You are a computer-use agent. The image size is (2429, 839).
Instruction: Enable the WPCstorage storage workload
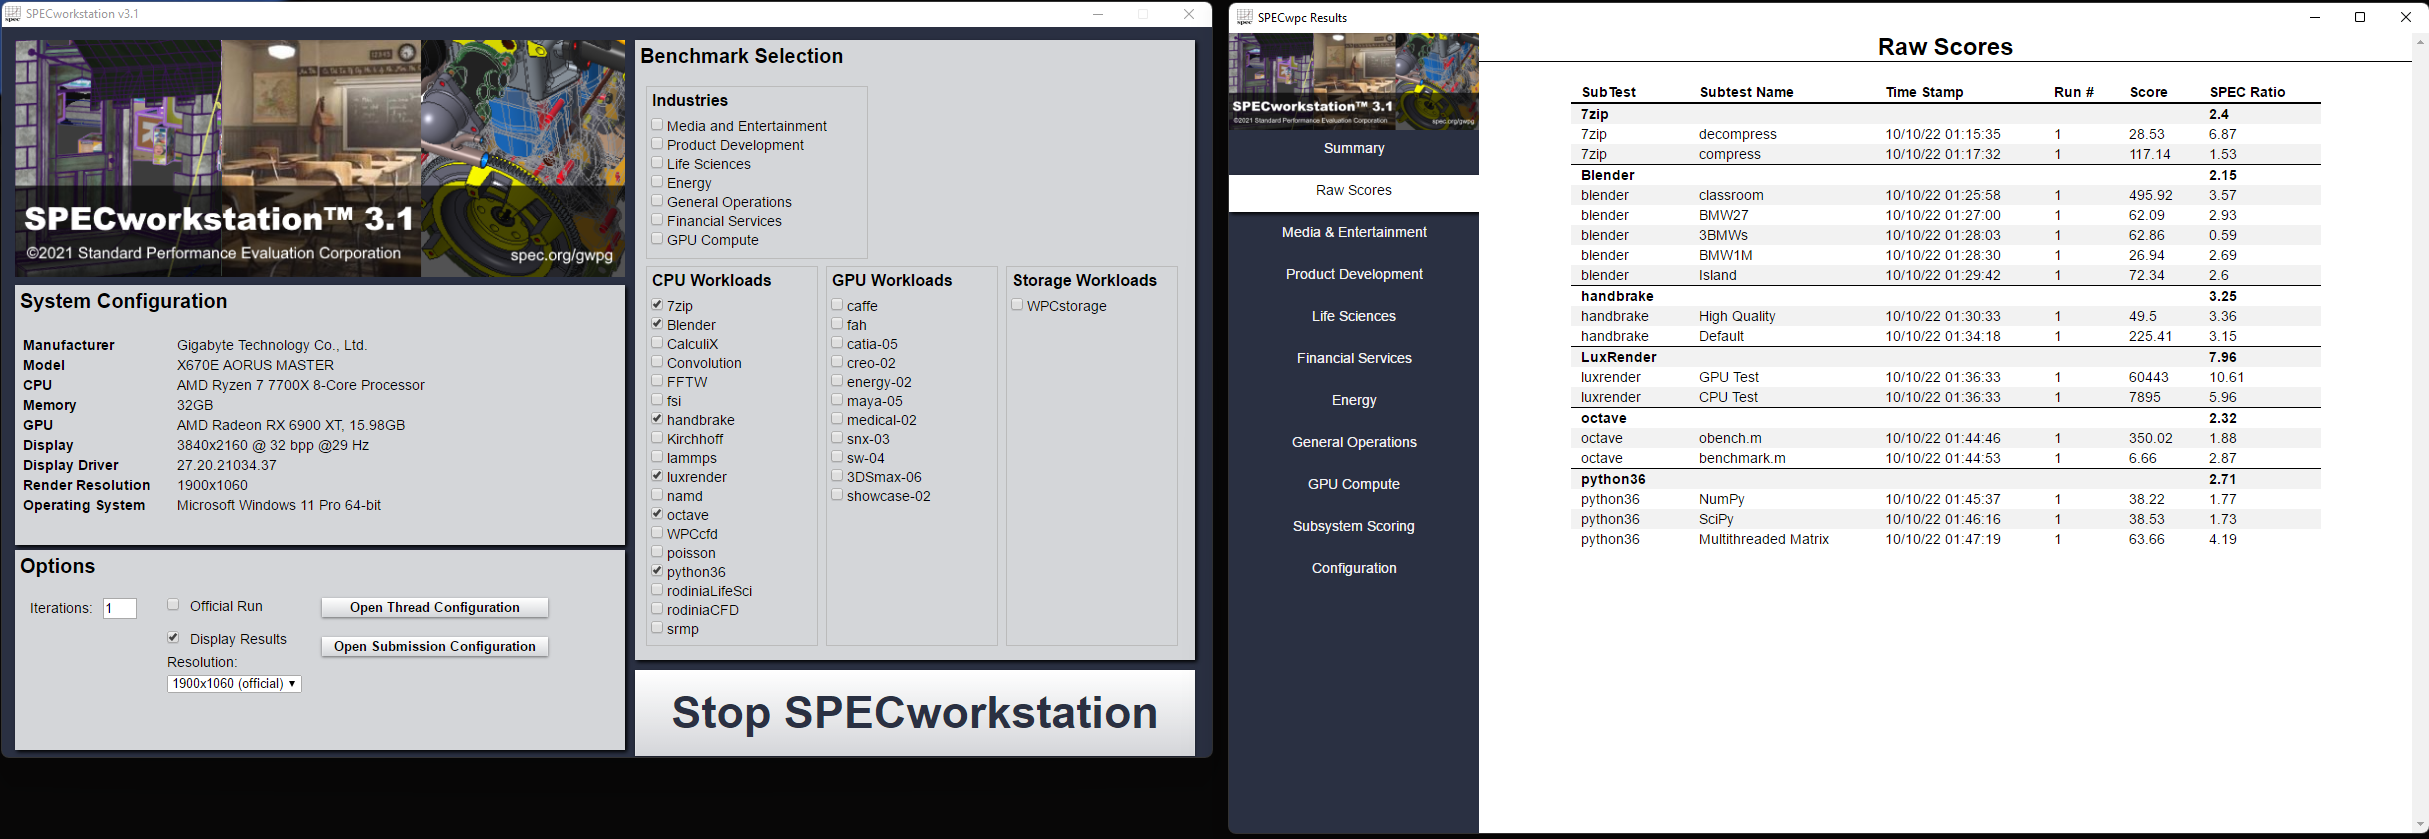[1017, 305]
